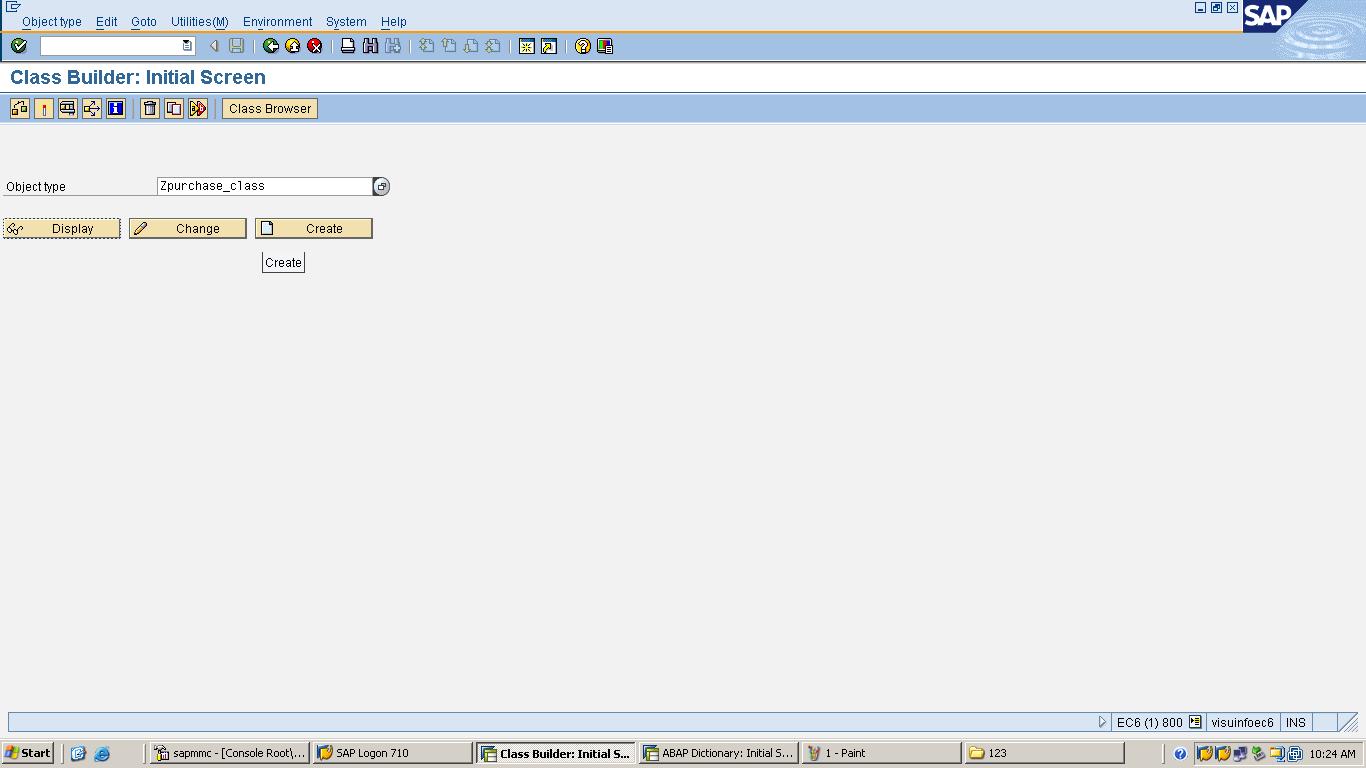Viewport: 1366px width, 768px height.
Task: Click the Class Browser button
Action: pos(269,108)
